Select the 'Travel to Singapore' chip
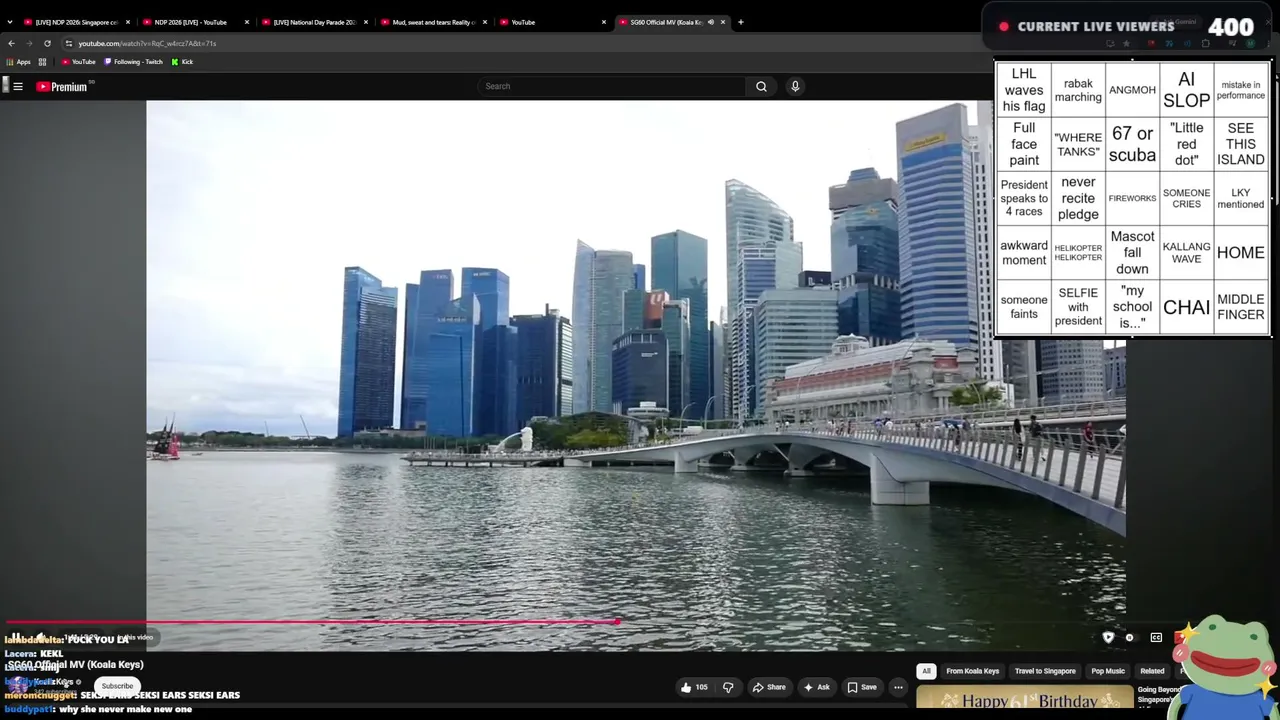1280x720 pixels. coord(1045,671)
